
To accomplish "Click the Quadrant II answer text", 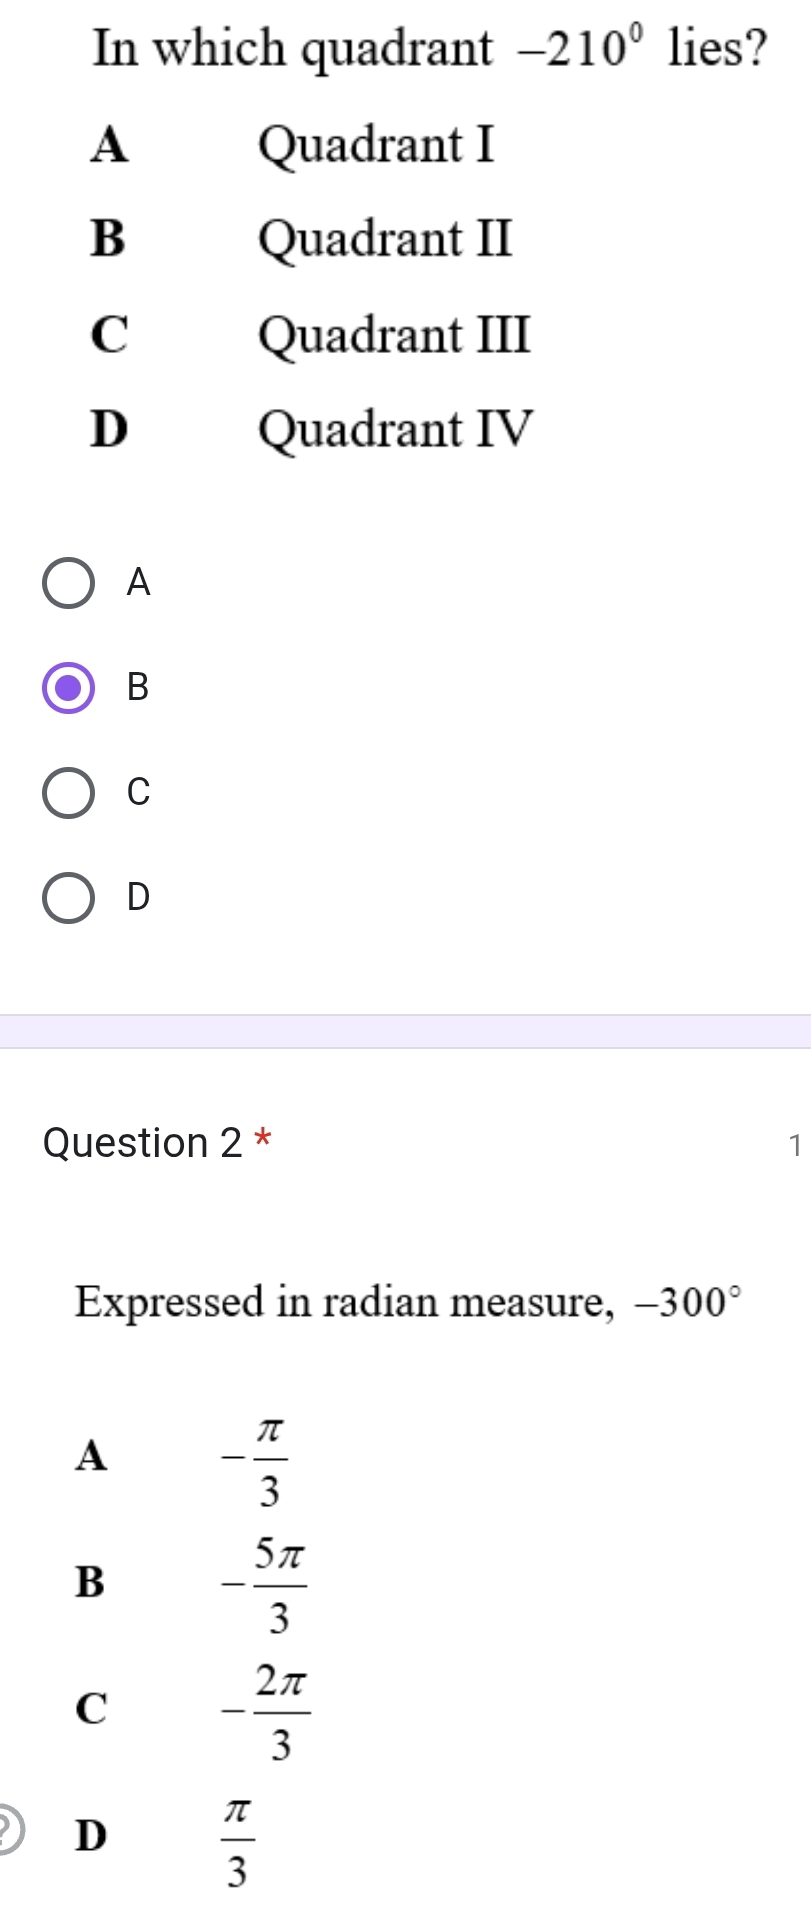I will (384, 239).
